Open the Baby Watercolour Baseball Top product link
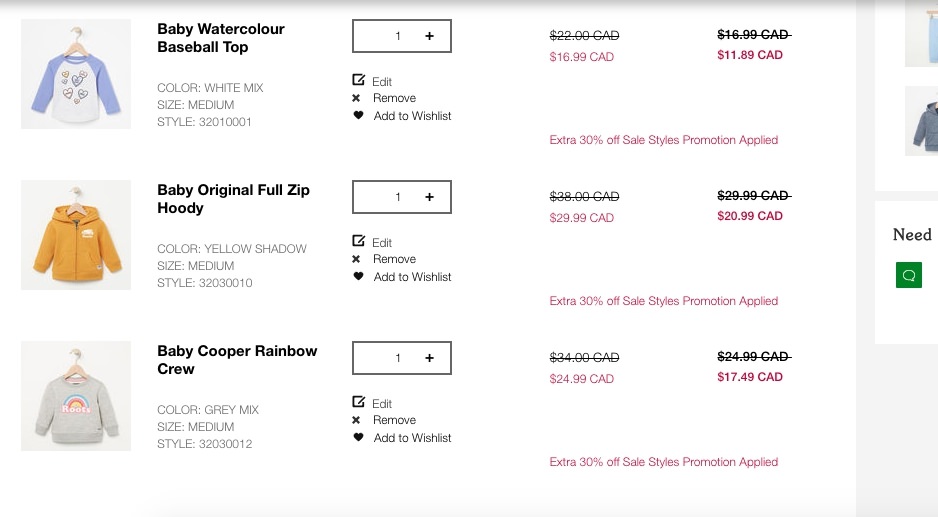This screenshot has width=938, height=517. click(x=220, y=38)
